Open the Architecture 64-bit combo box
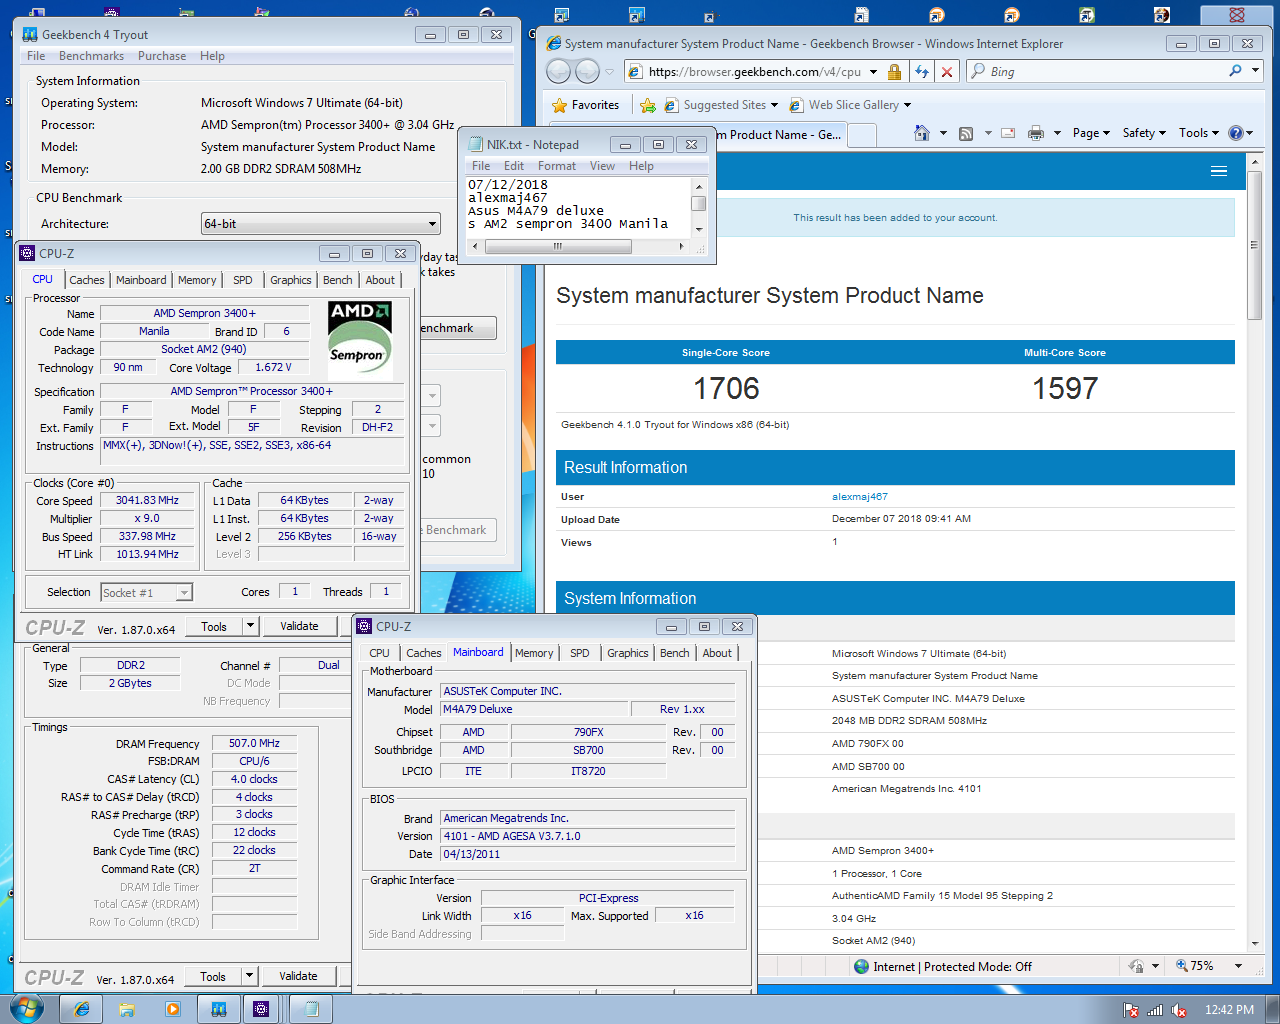 [320, 224]
